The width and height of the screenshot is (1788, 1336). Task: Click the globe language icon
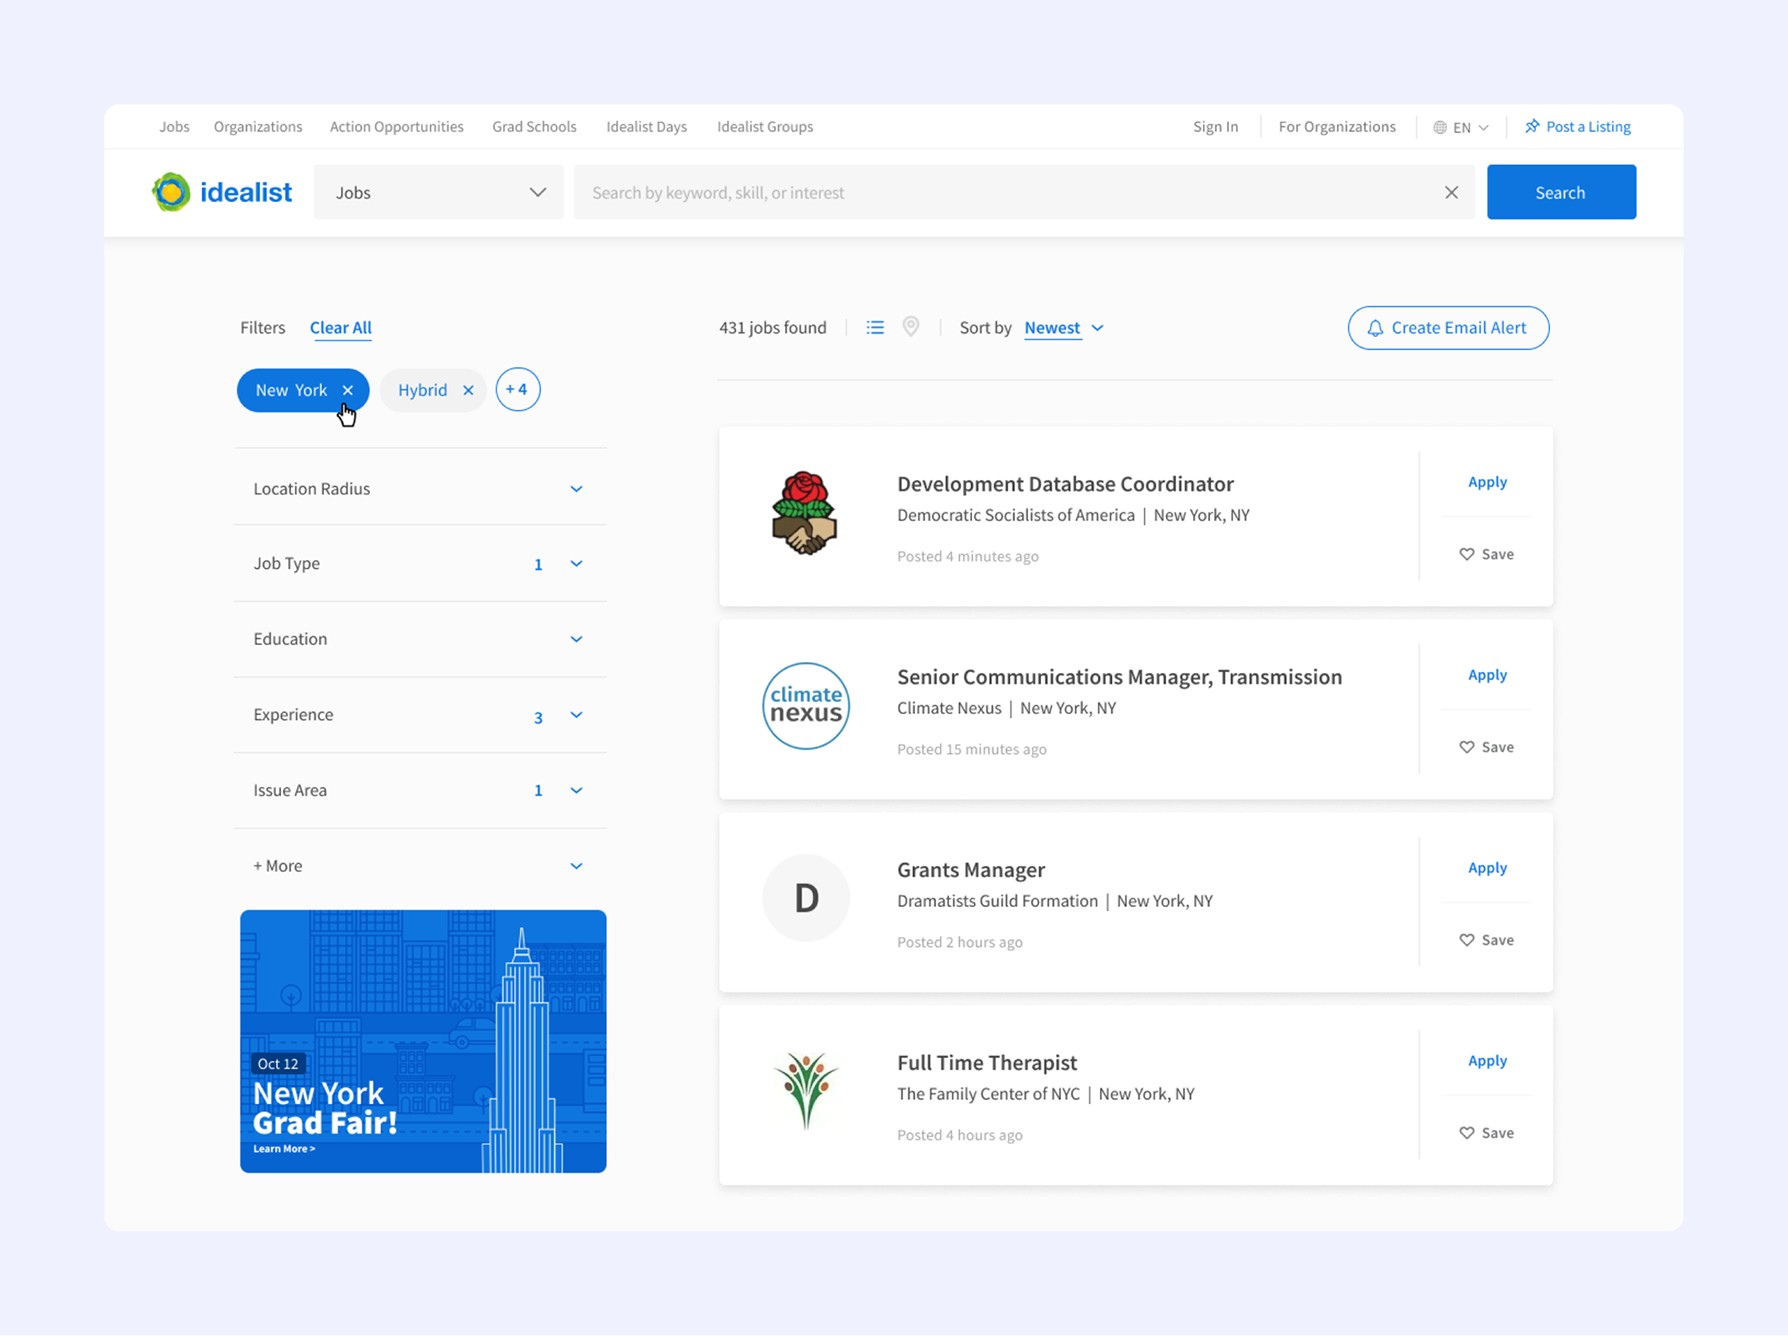coord(1440,127)
